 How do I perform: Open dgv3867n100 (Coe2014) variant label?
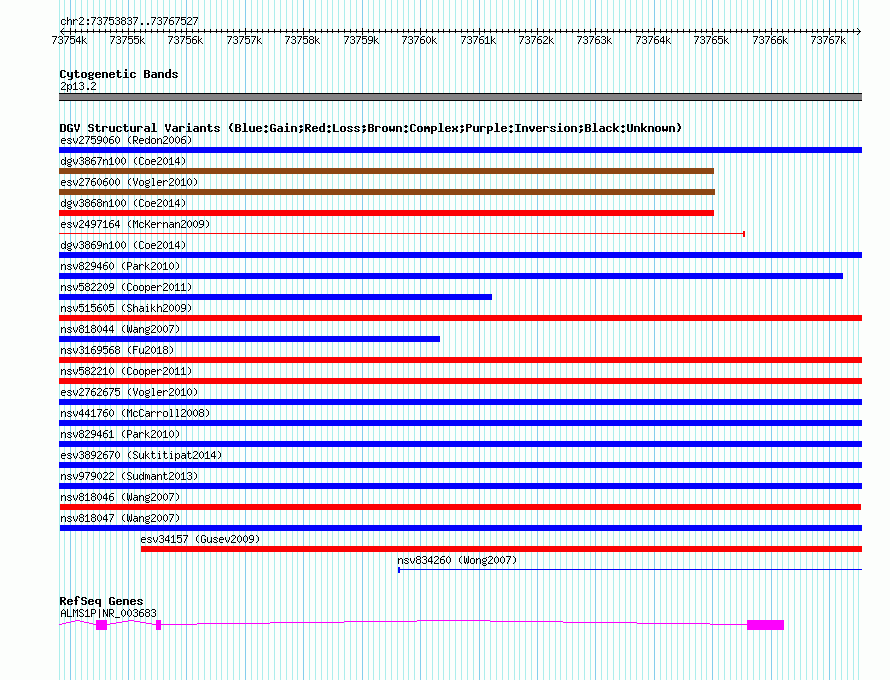click(123, 161)
